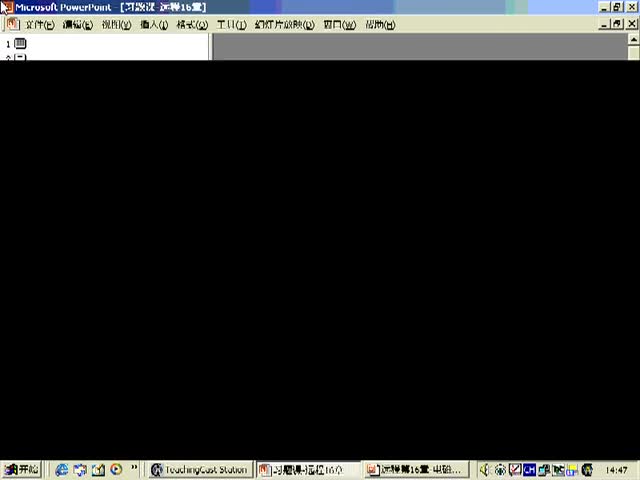Open the 视图(V) menu
The image size is (640, 480).
[x=116, y=25]
